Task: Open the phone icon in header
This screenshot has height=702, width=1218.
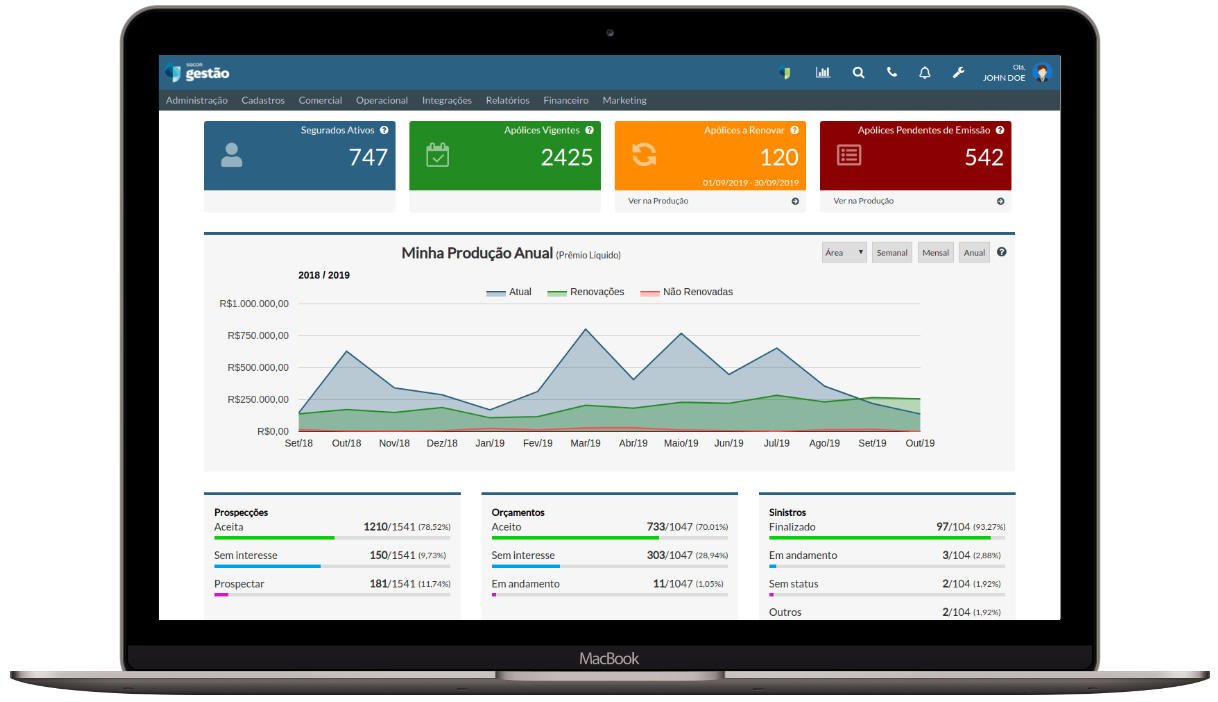Action: (x=891, y=73)
